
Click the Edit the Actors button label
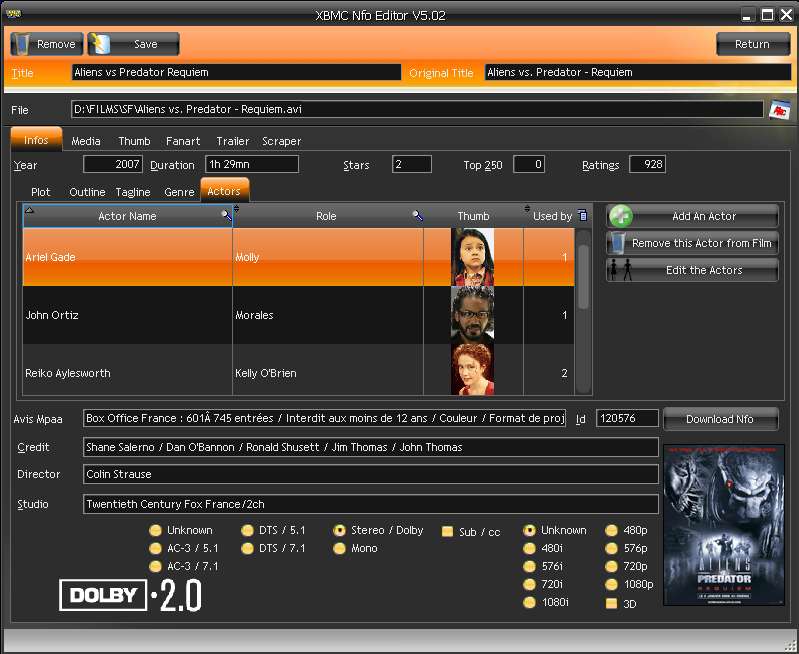[x=704, y=270]
